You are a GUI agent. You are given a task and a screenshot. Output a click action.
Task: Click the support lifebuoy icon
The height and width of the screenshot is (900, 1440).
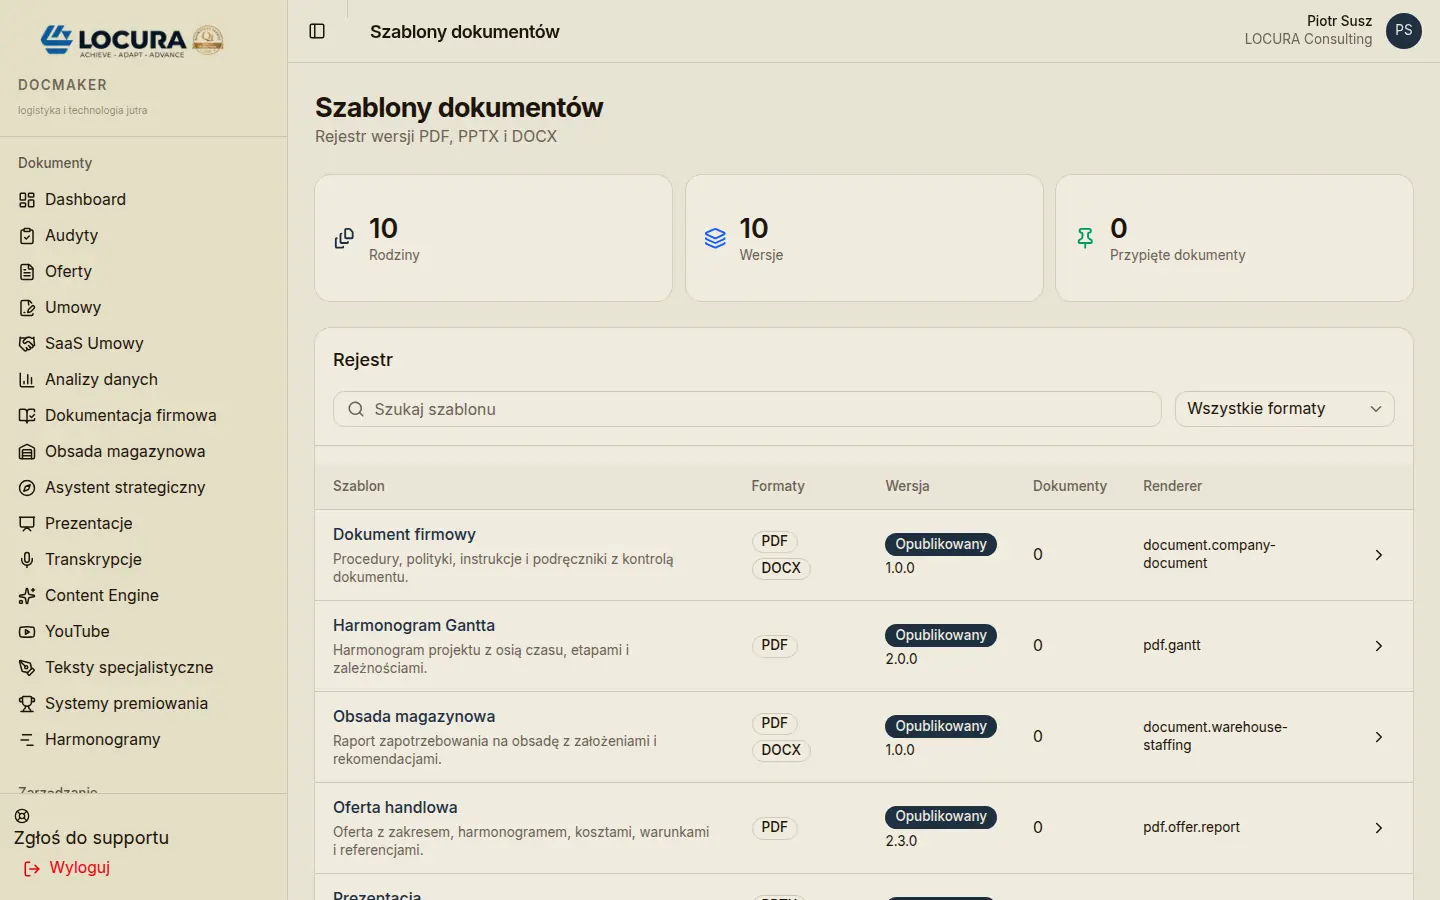point(22,816)
